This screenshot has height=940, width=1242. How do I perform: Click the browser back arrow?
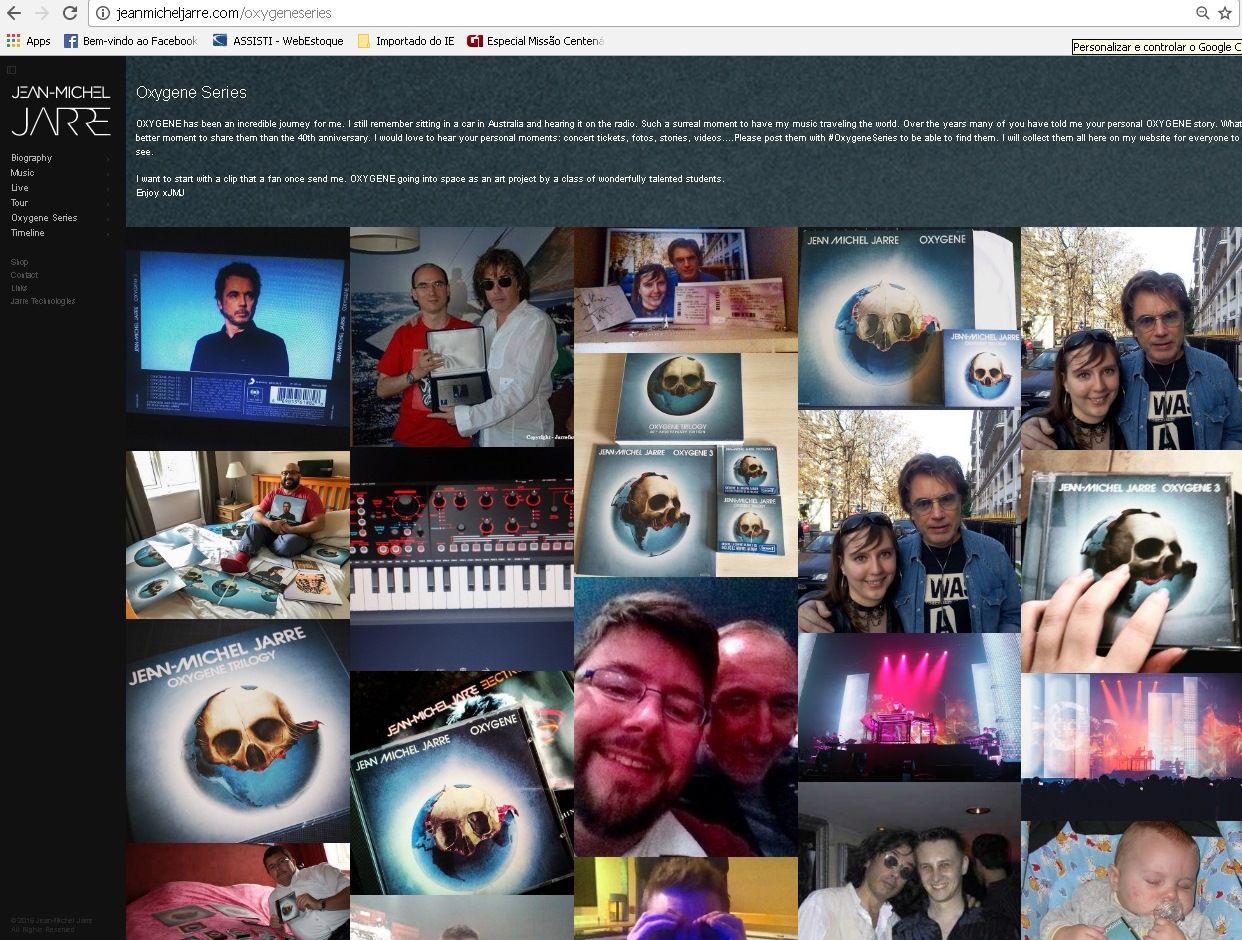(x=14, y=13)
